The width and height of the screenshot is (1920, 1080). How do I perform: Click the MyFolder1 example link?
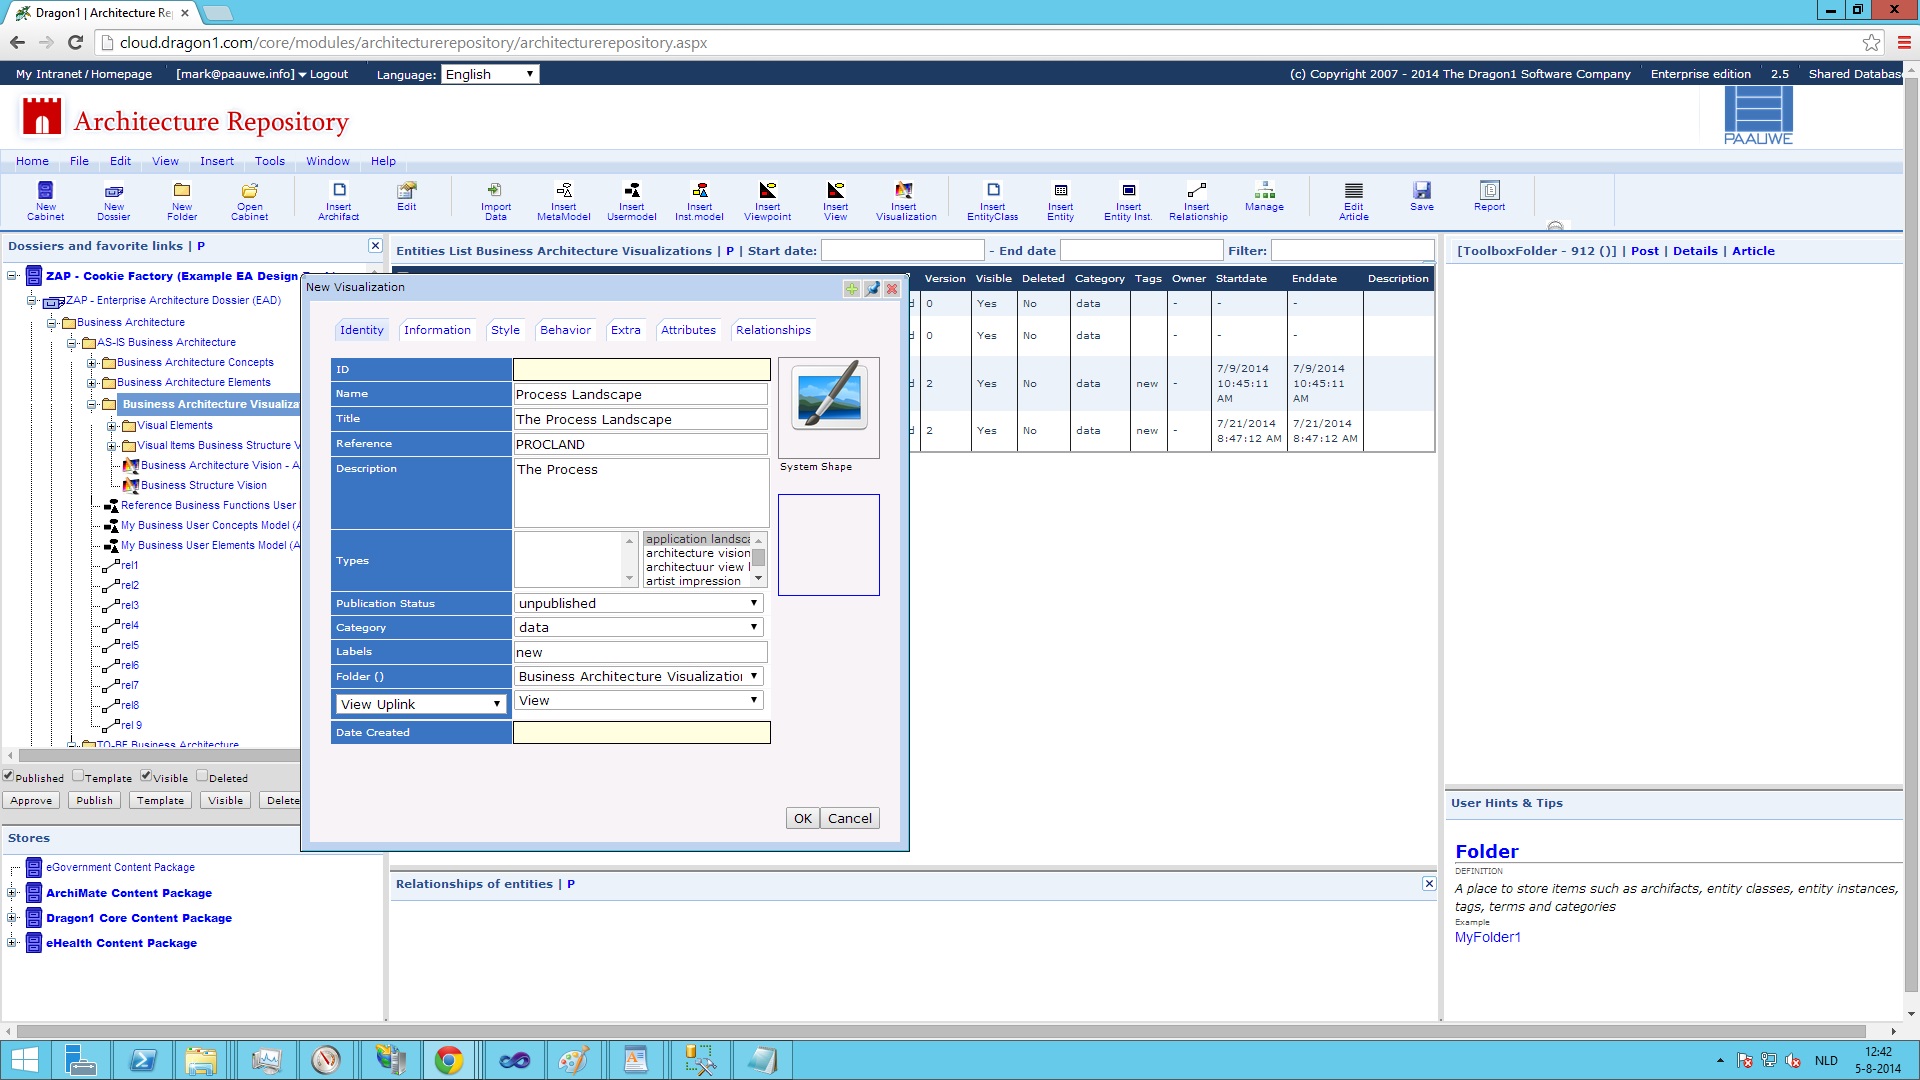1487,937
